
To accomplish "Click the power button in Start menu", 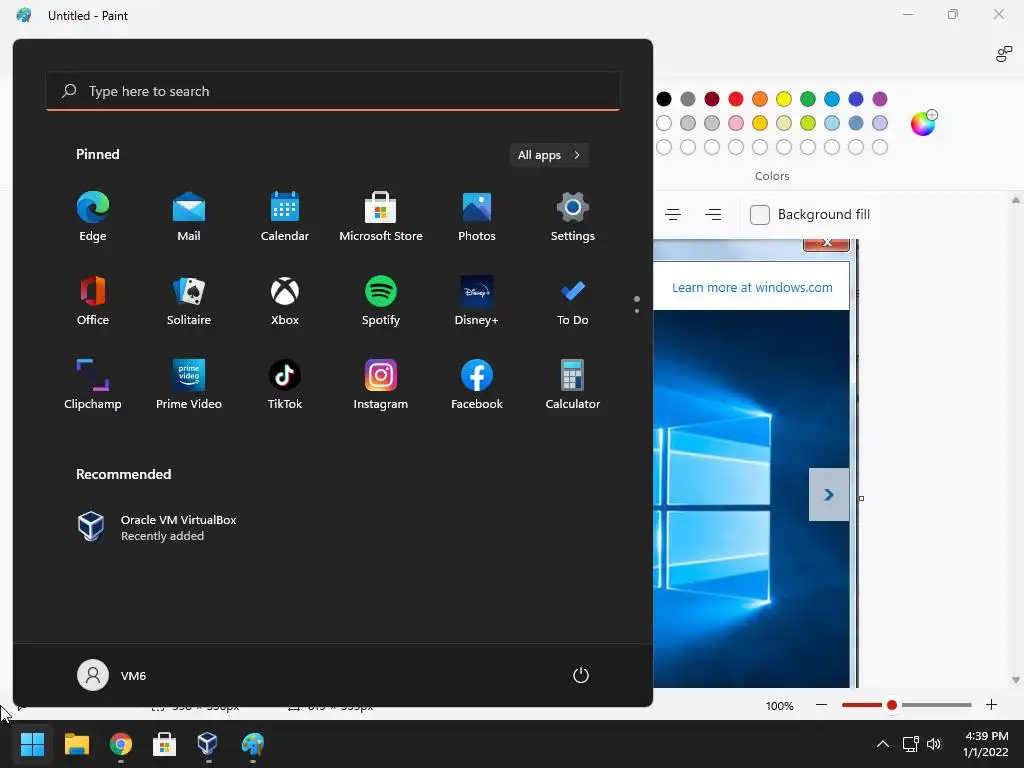I will pos(581,675).
